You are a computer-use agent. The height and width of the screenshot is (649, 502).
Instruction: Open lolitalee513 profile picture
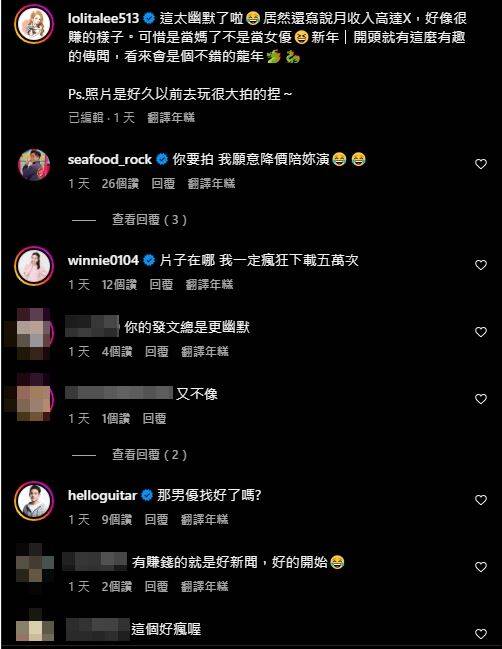pyautogui.click(x=34, y=24)
